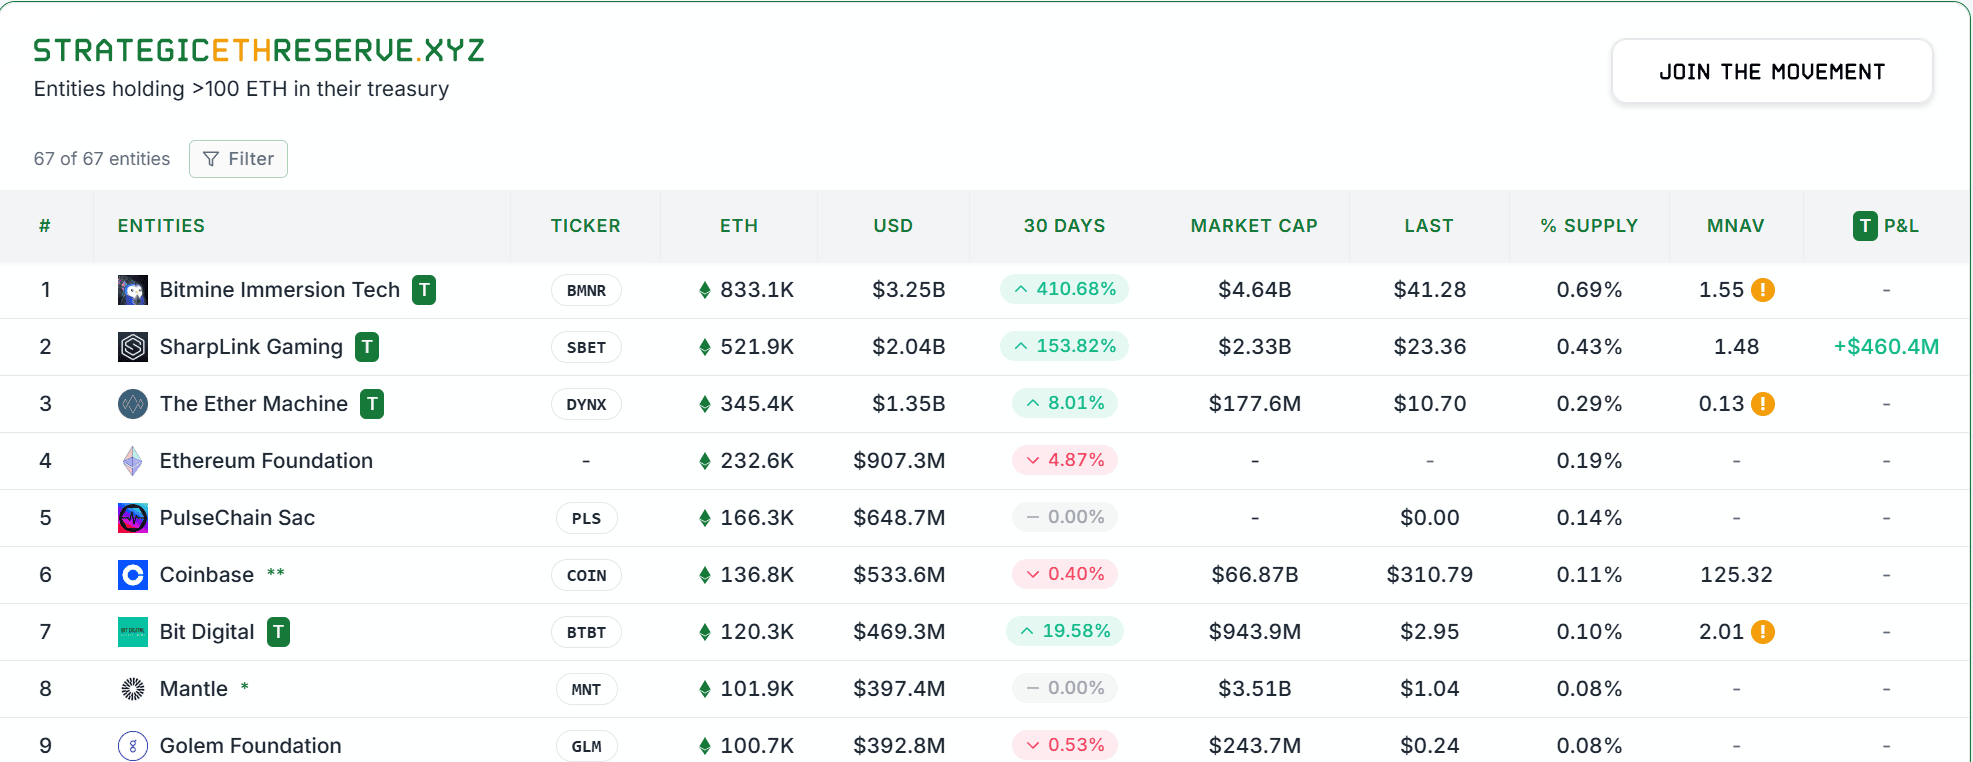
Task: Click the Golem Foundation logo icon
Action: tap(133, 746)
